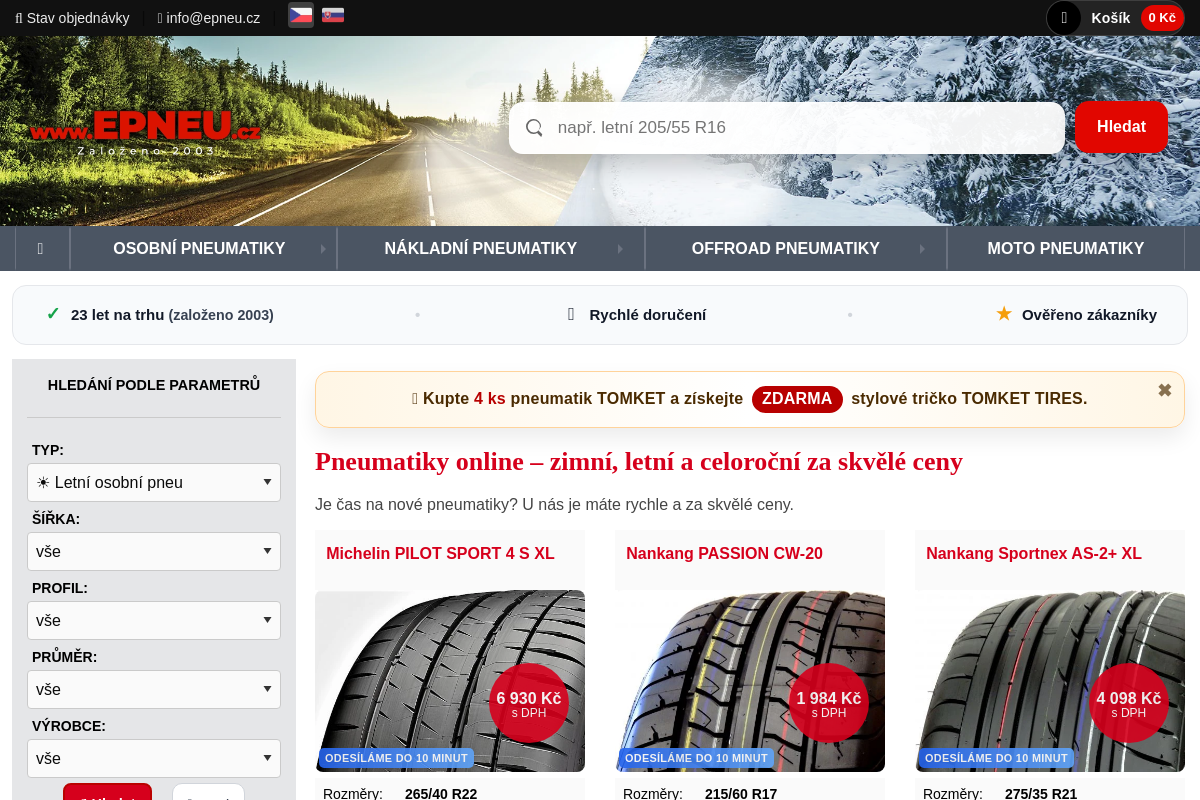Click Michelin PILOT SPORT tire image
1200x800 pixels.
(x=450, y=681)
